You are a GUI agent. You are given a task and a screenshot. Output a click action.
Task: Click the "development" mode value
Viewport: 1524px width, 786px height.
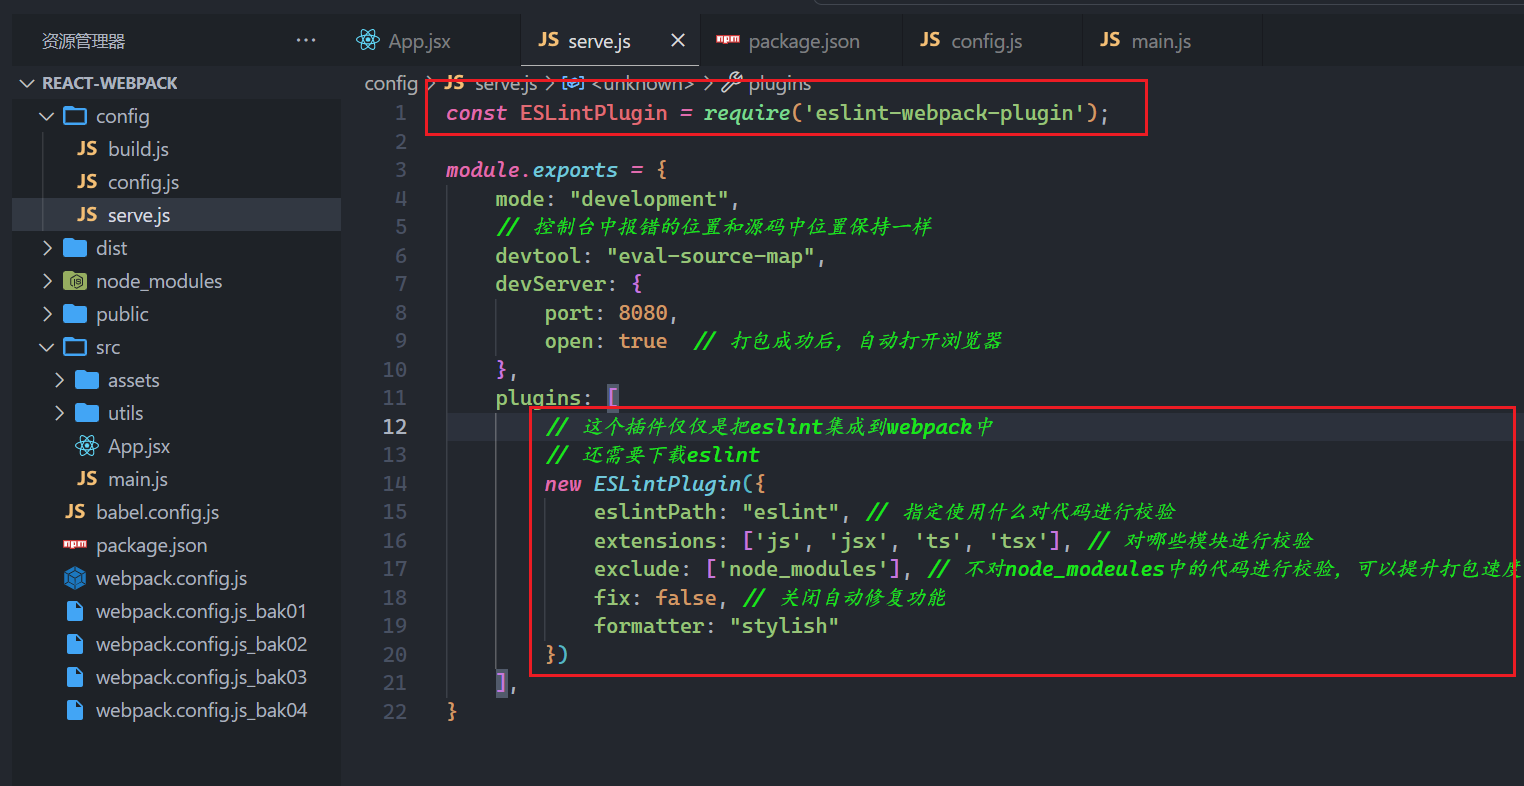[x=649, y=199]
